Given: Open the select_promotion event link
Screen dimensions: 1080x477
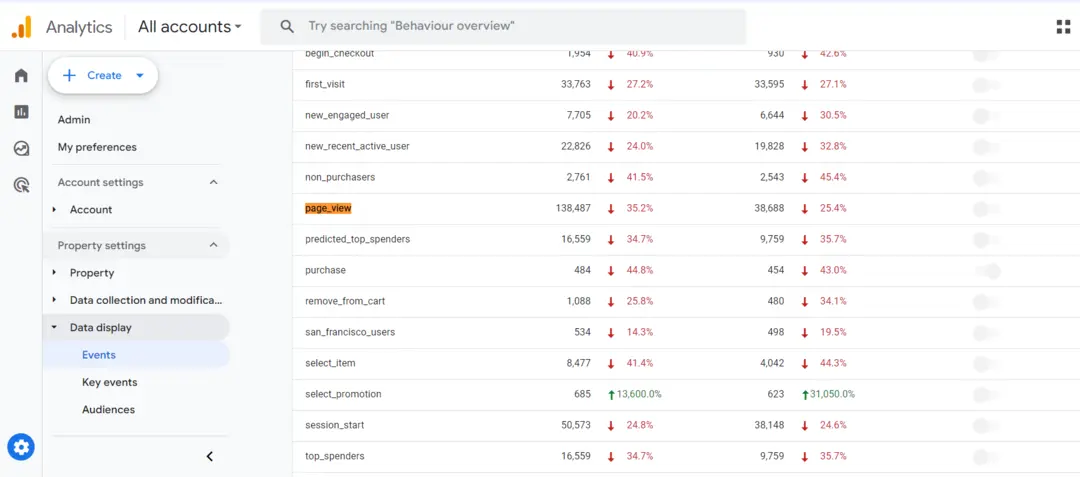Looking at the screenshot, I should pyautogui.click(x=343, y=394).
